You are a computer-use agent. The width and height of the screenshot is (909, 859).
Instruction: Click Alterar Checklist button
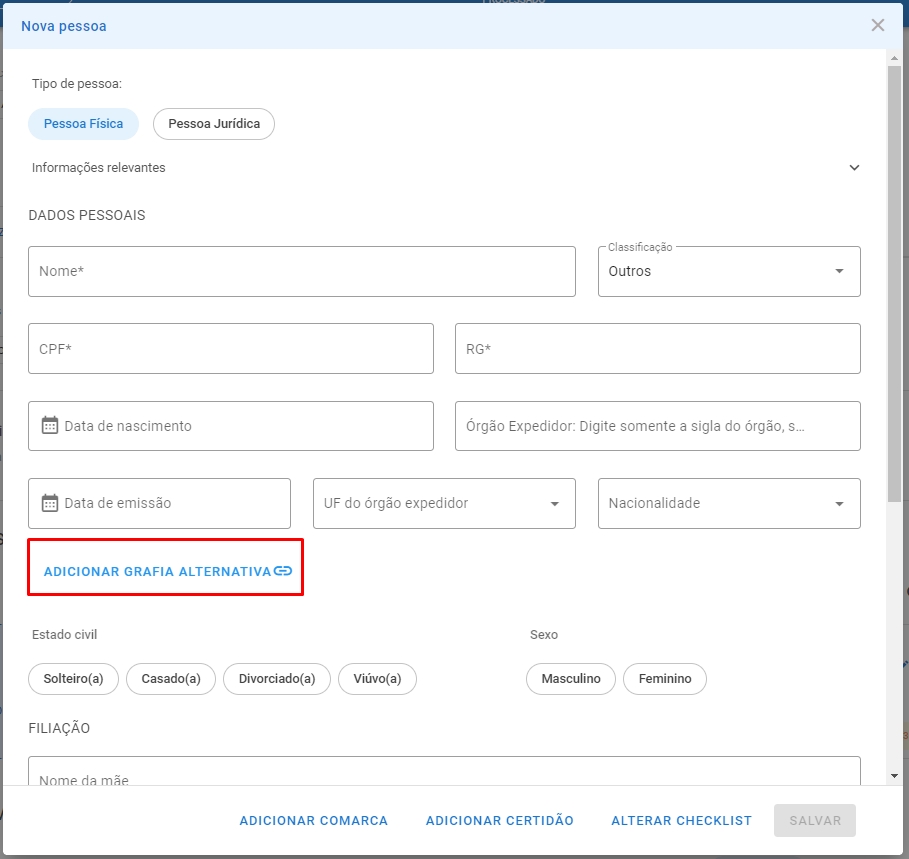(682, 820)
